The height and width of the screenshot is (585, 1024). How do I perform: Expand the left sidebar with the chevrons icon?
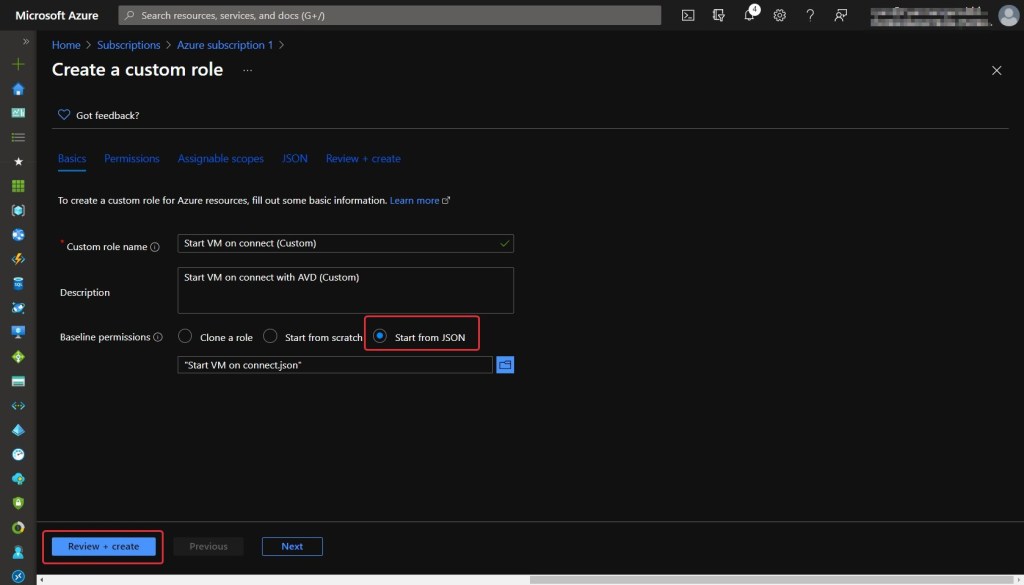[26, 42]
